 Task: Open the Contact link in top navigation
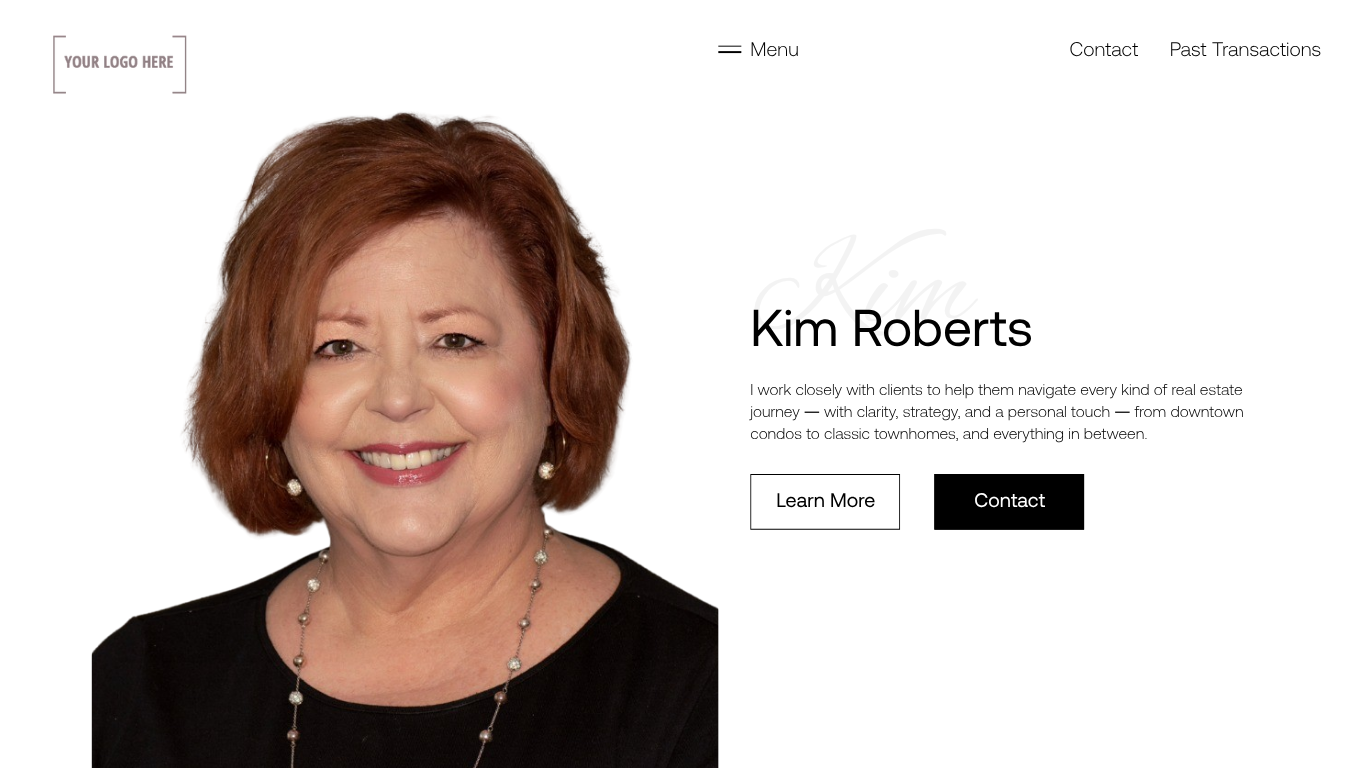(x=1103, y=49)
